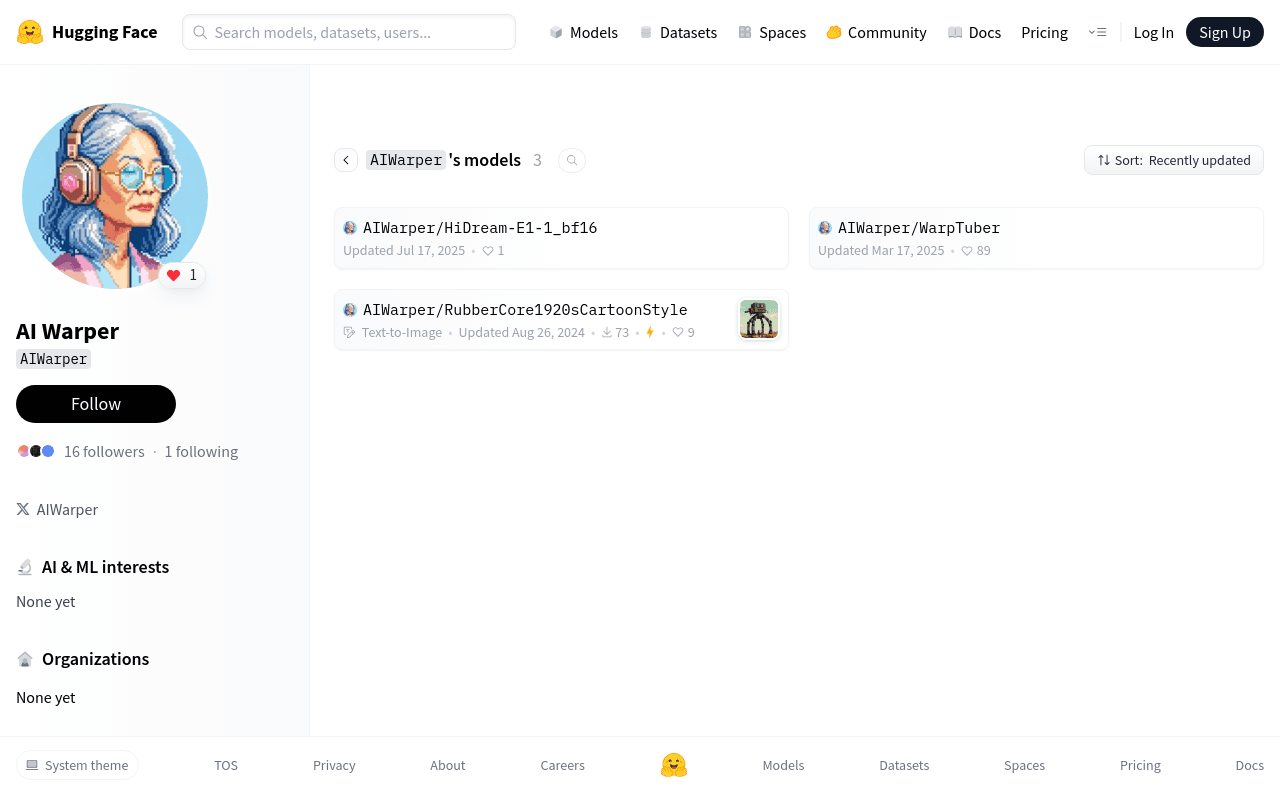Click the RubberCore1920sCartoonStyle walker thumbnail
The width and height of the screenshot is (1280, 800).
759,319
